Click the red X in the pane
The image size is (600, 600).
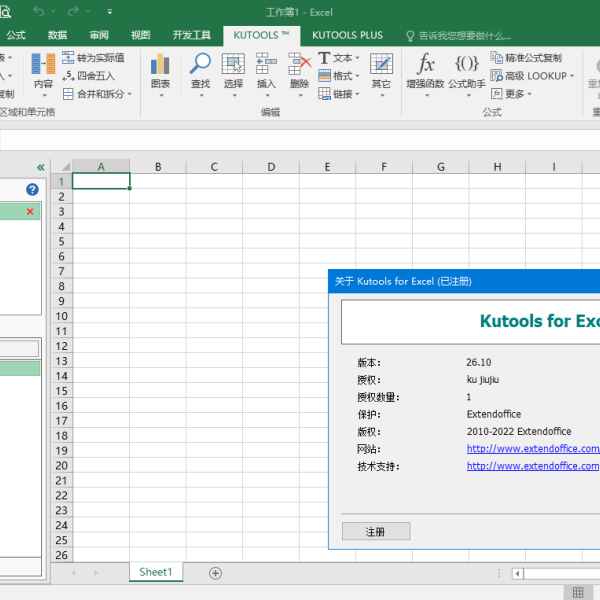tap(30, 212)
